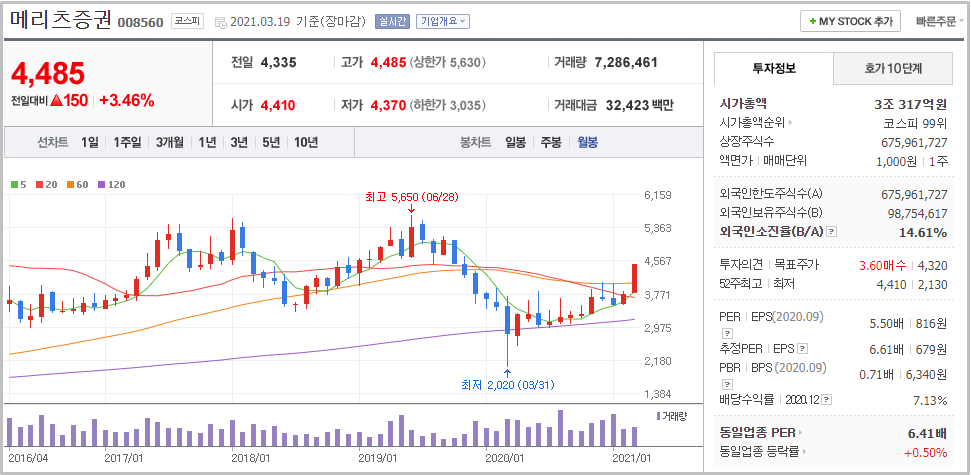Screen dimensions: 971x475
Task: Click the 14.61% foreign ownership ratio
Action: pos(923,233)
